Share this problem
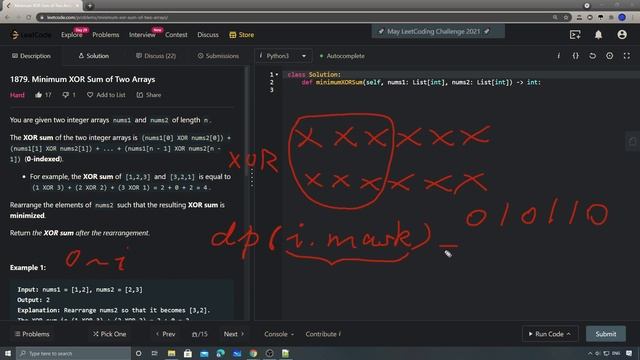Screen dimensions: 640x360 [149, 95]
